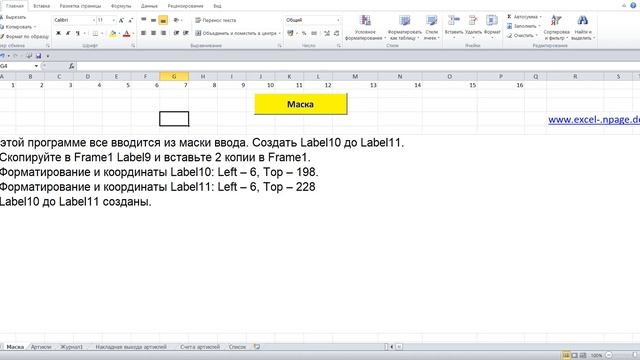Open the Вид ribbon tab
This screenshot has height=360, width=640.
217,6
